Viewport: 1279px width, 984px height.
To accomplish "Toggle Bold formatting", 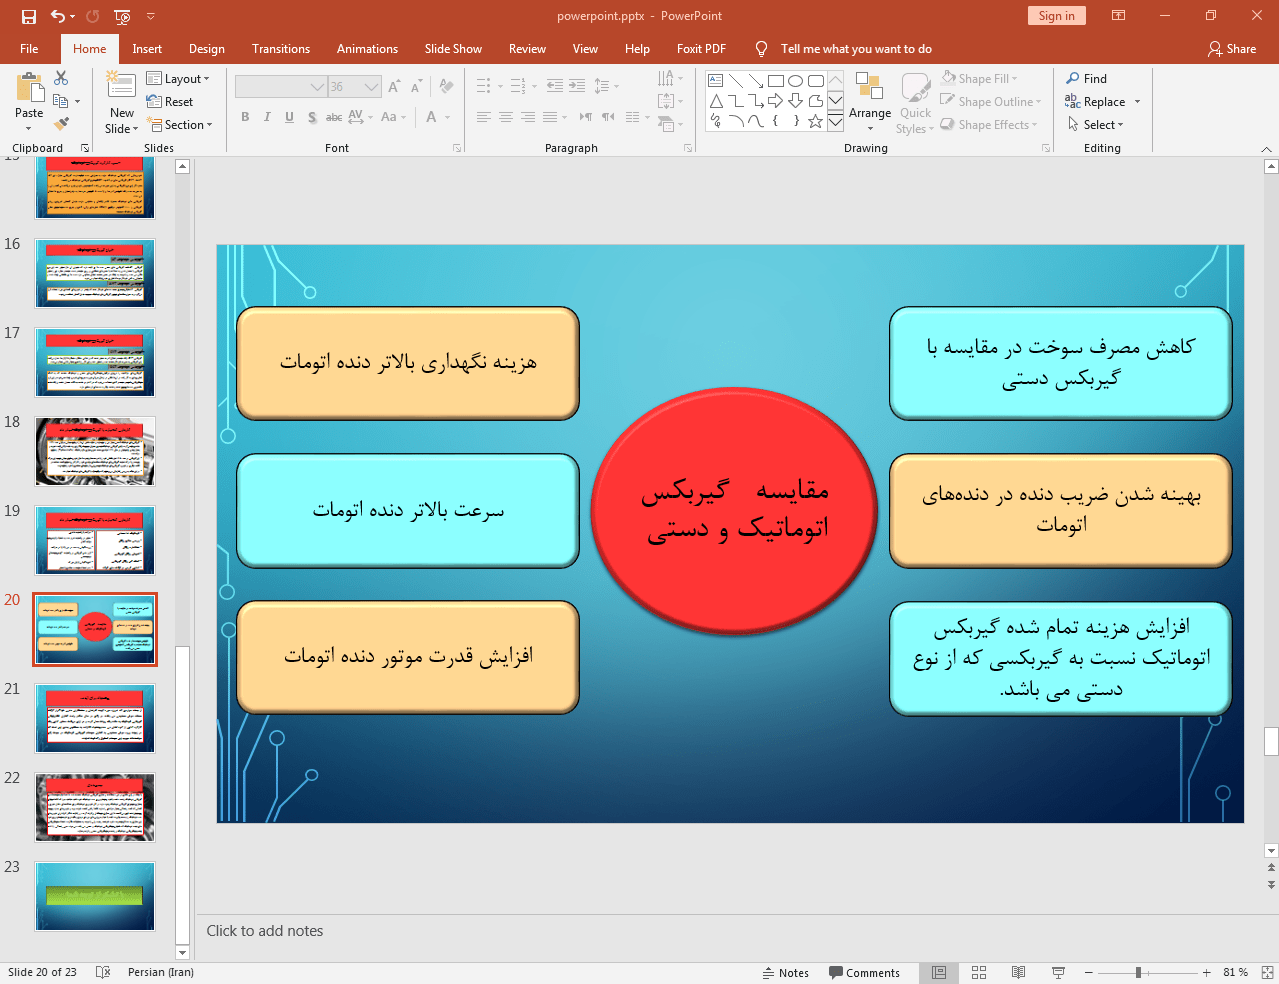I will pos(245,117).
